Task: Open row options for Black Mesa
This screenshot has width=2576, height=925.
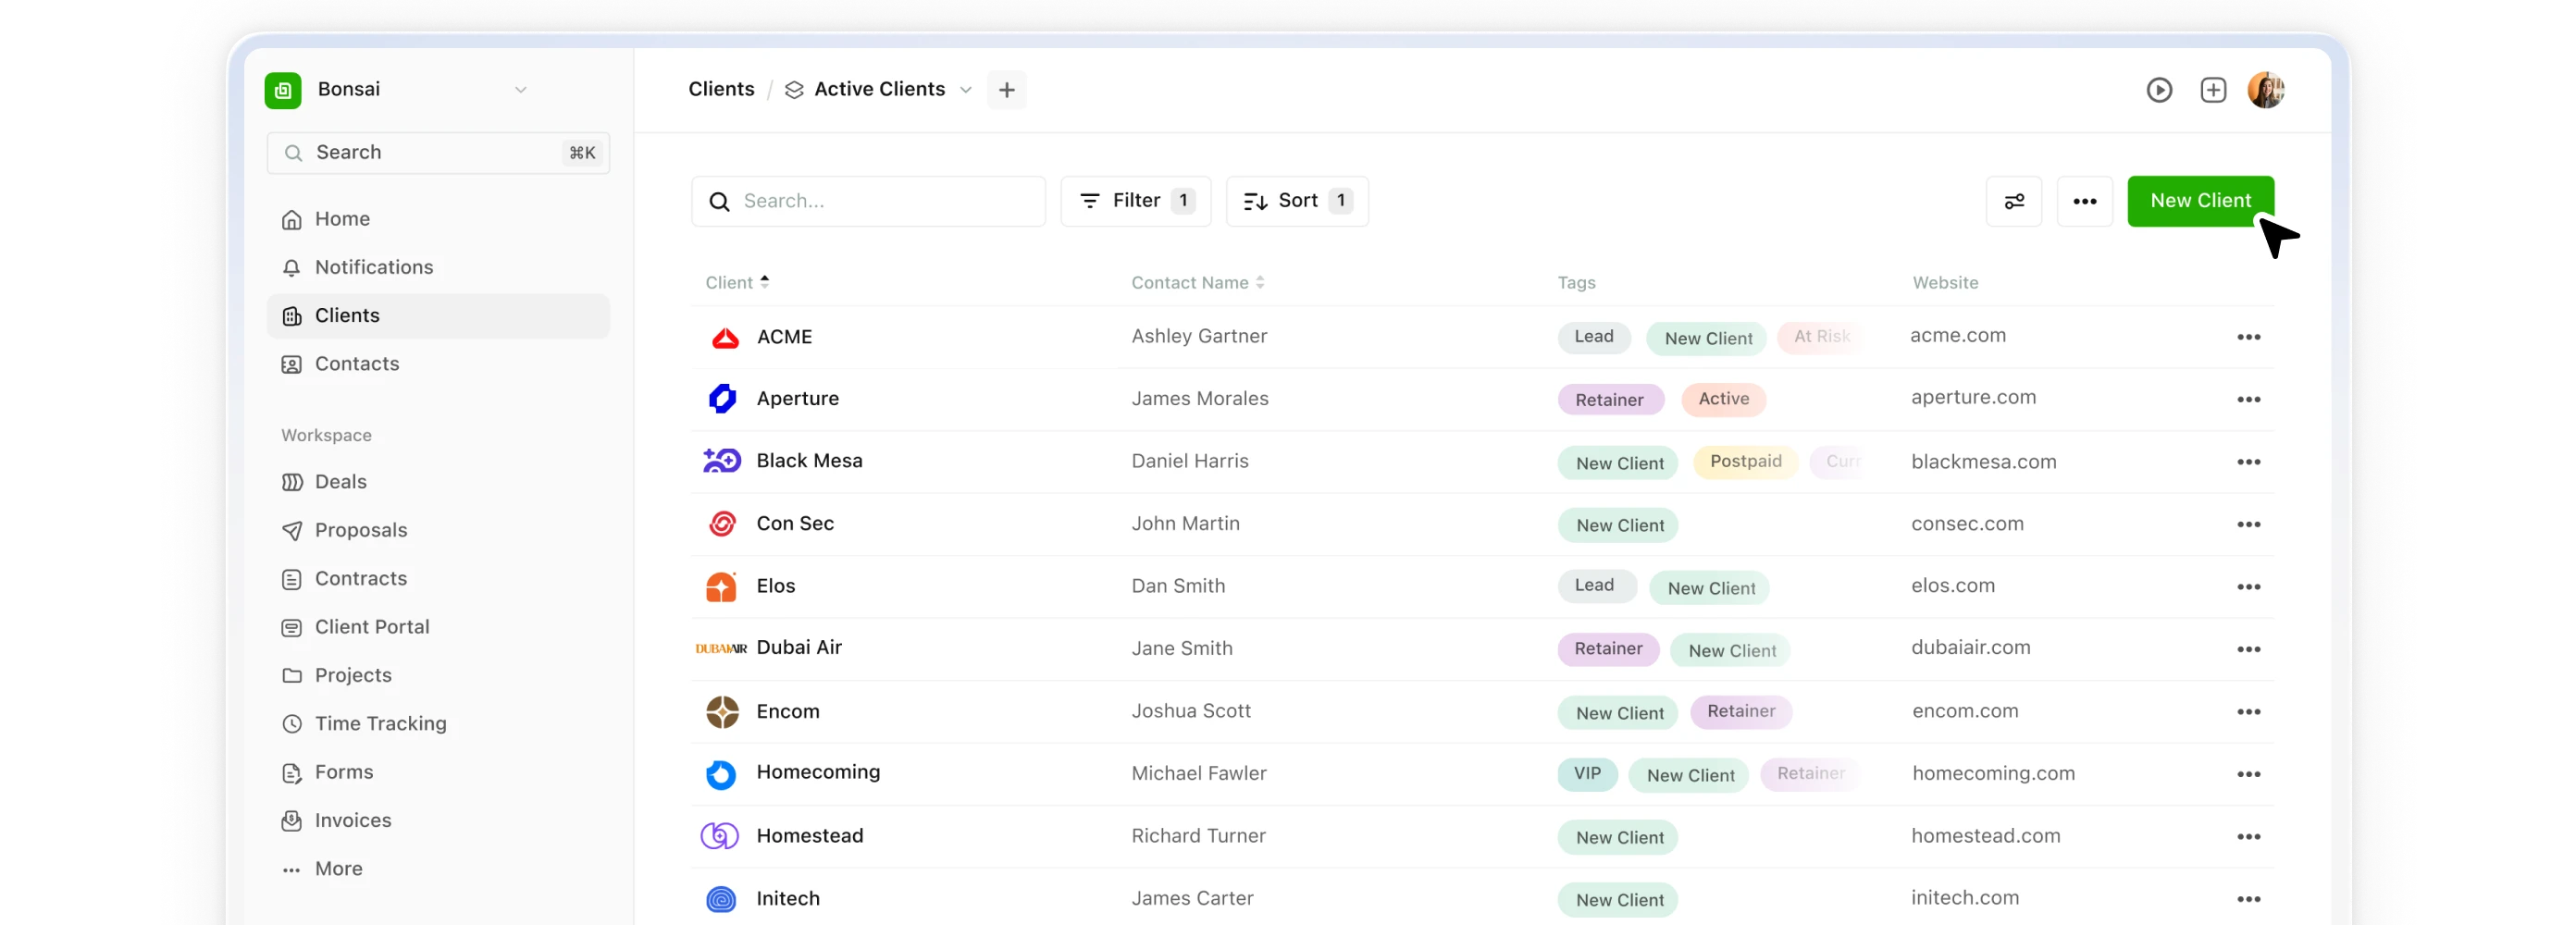Action: [x=2249, y=462]
